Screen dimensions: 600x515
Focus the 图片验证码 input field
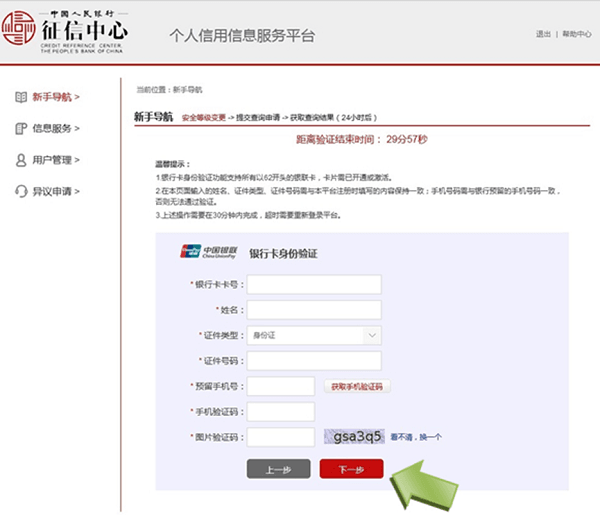point(281,437)
